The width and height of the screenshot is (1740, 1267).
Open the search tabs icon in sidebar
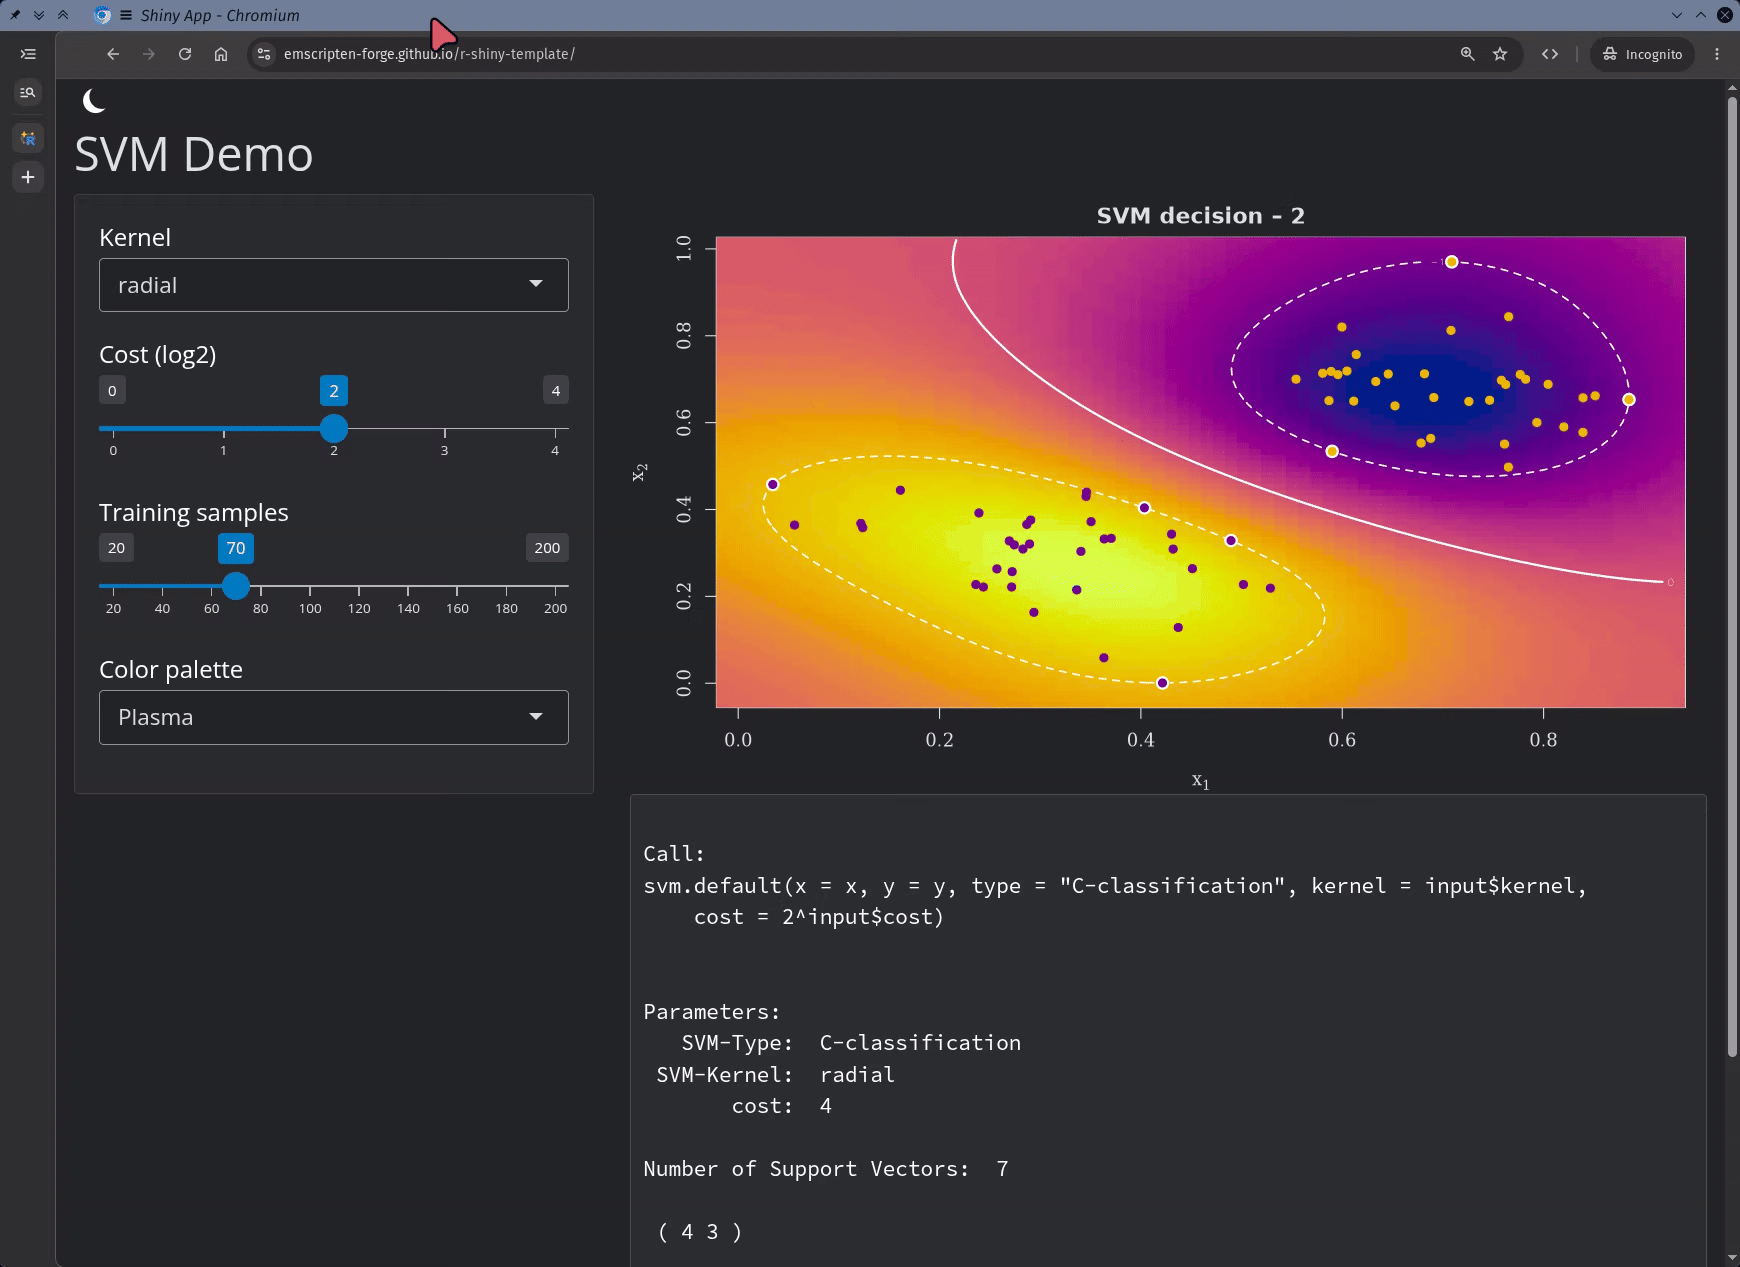[x=28, y=92]
